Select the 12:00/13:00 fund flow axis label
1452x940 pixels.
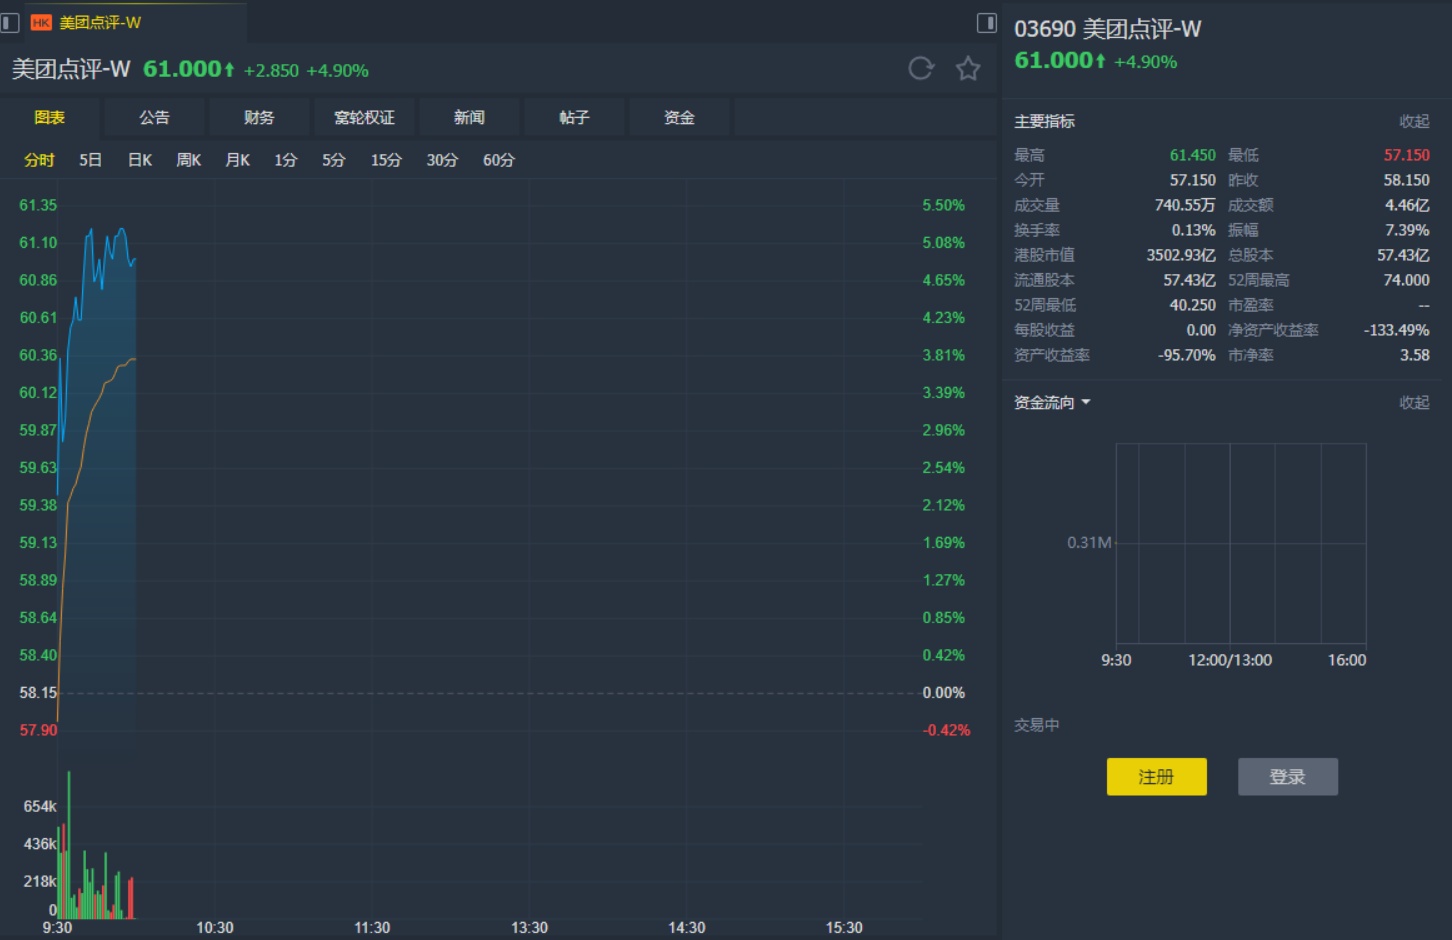point(1230,660)
